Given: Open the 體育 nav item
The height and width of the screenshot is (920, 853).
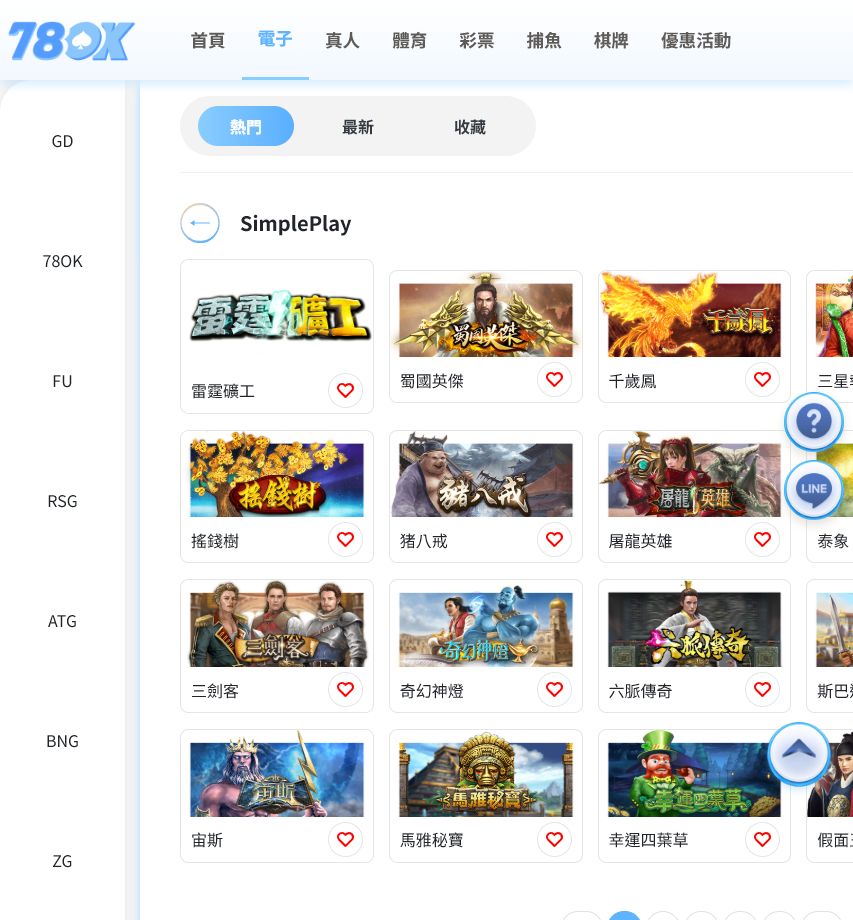Looking at the screenshot, I should tap(409, 40).
